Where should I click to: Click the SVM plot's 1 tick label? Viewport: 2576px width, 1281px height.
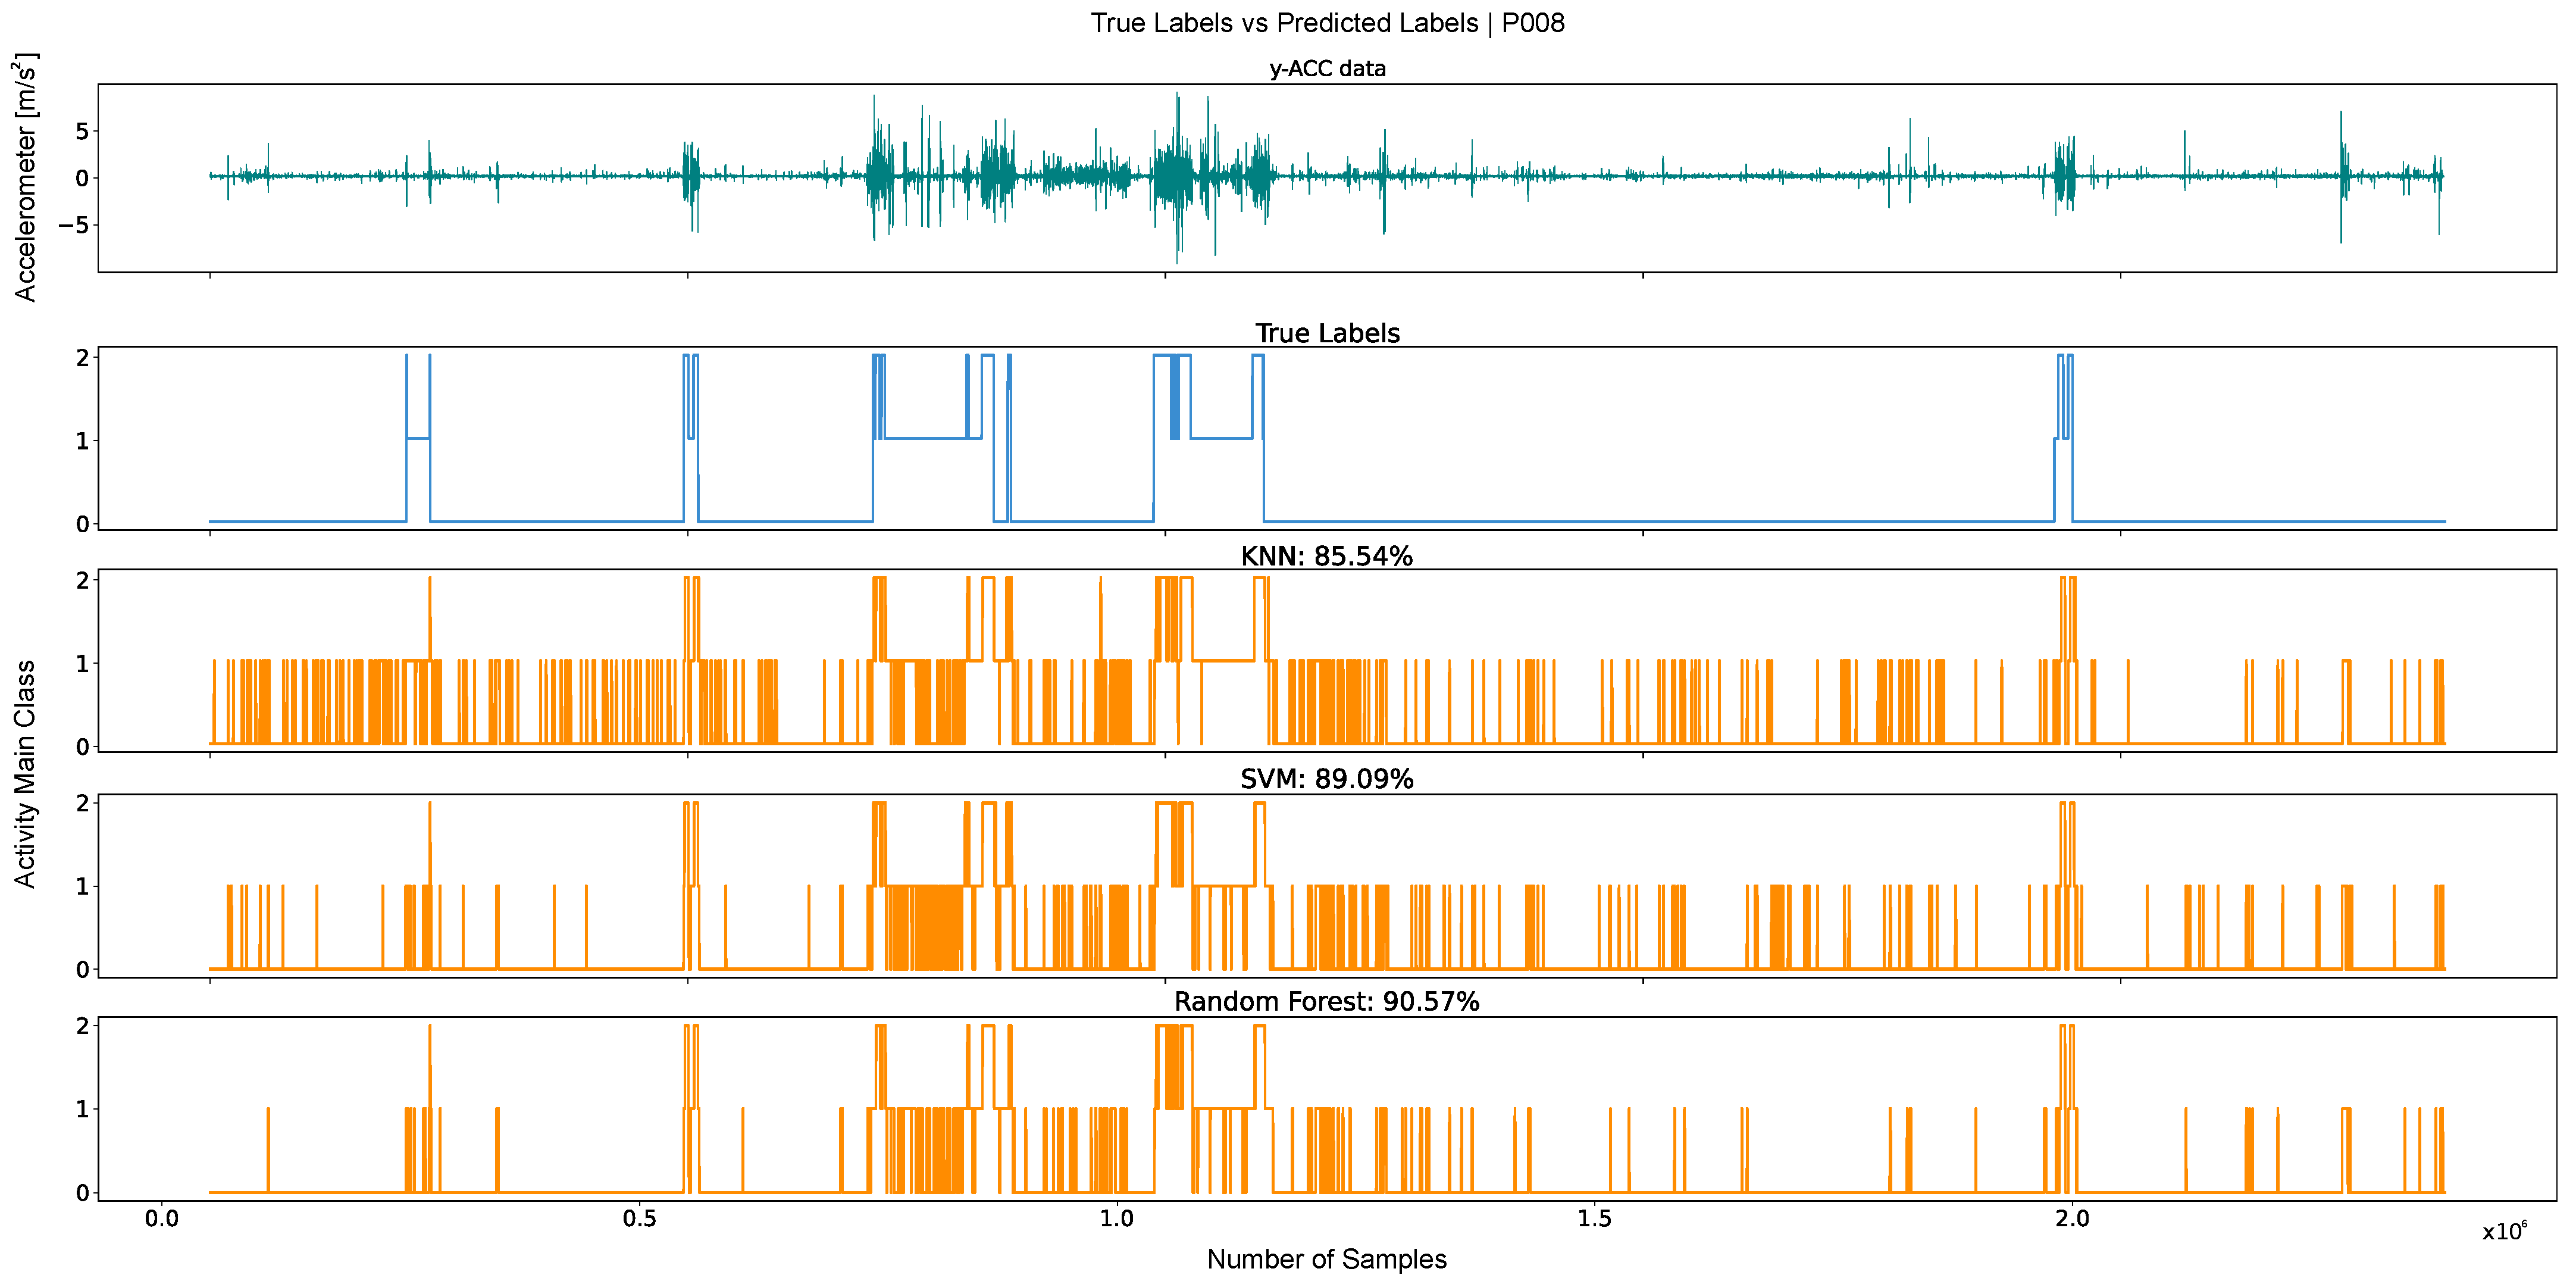click(x=82, y=887)
